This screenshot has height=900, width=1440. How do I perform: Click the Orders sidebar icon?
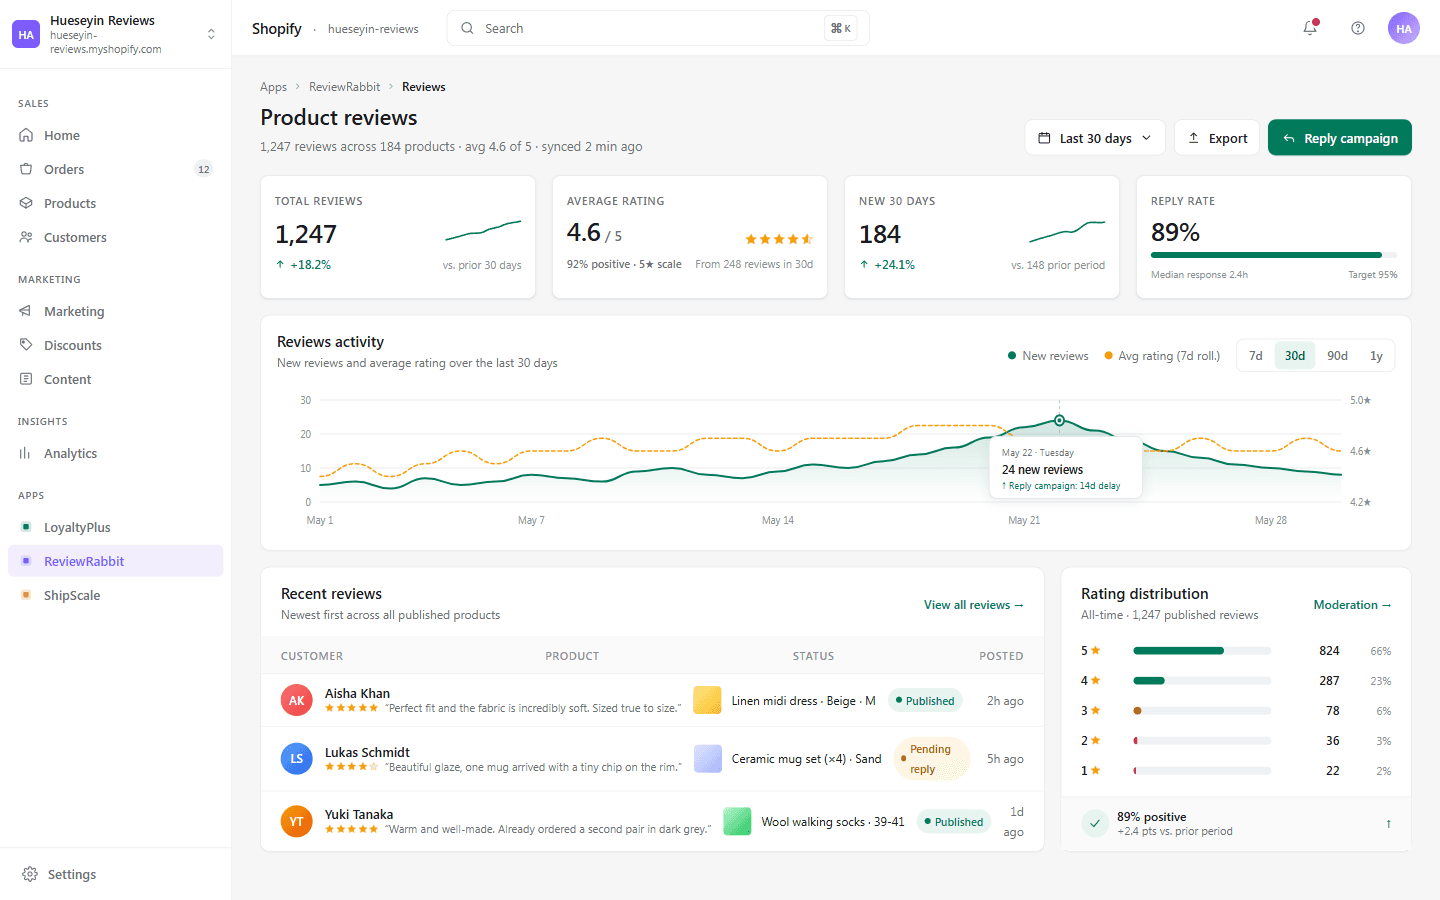point(26,169)
